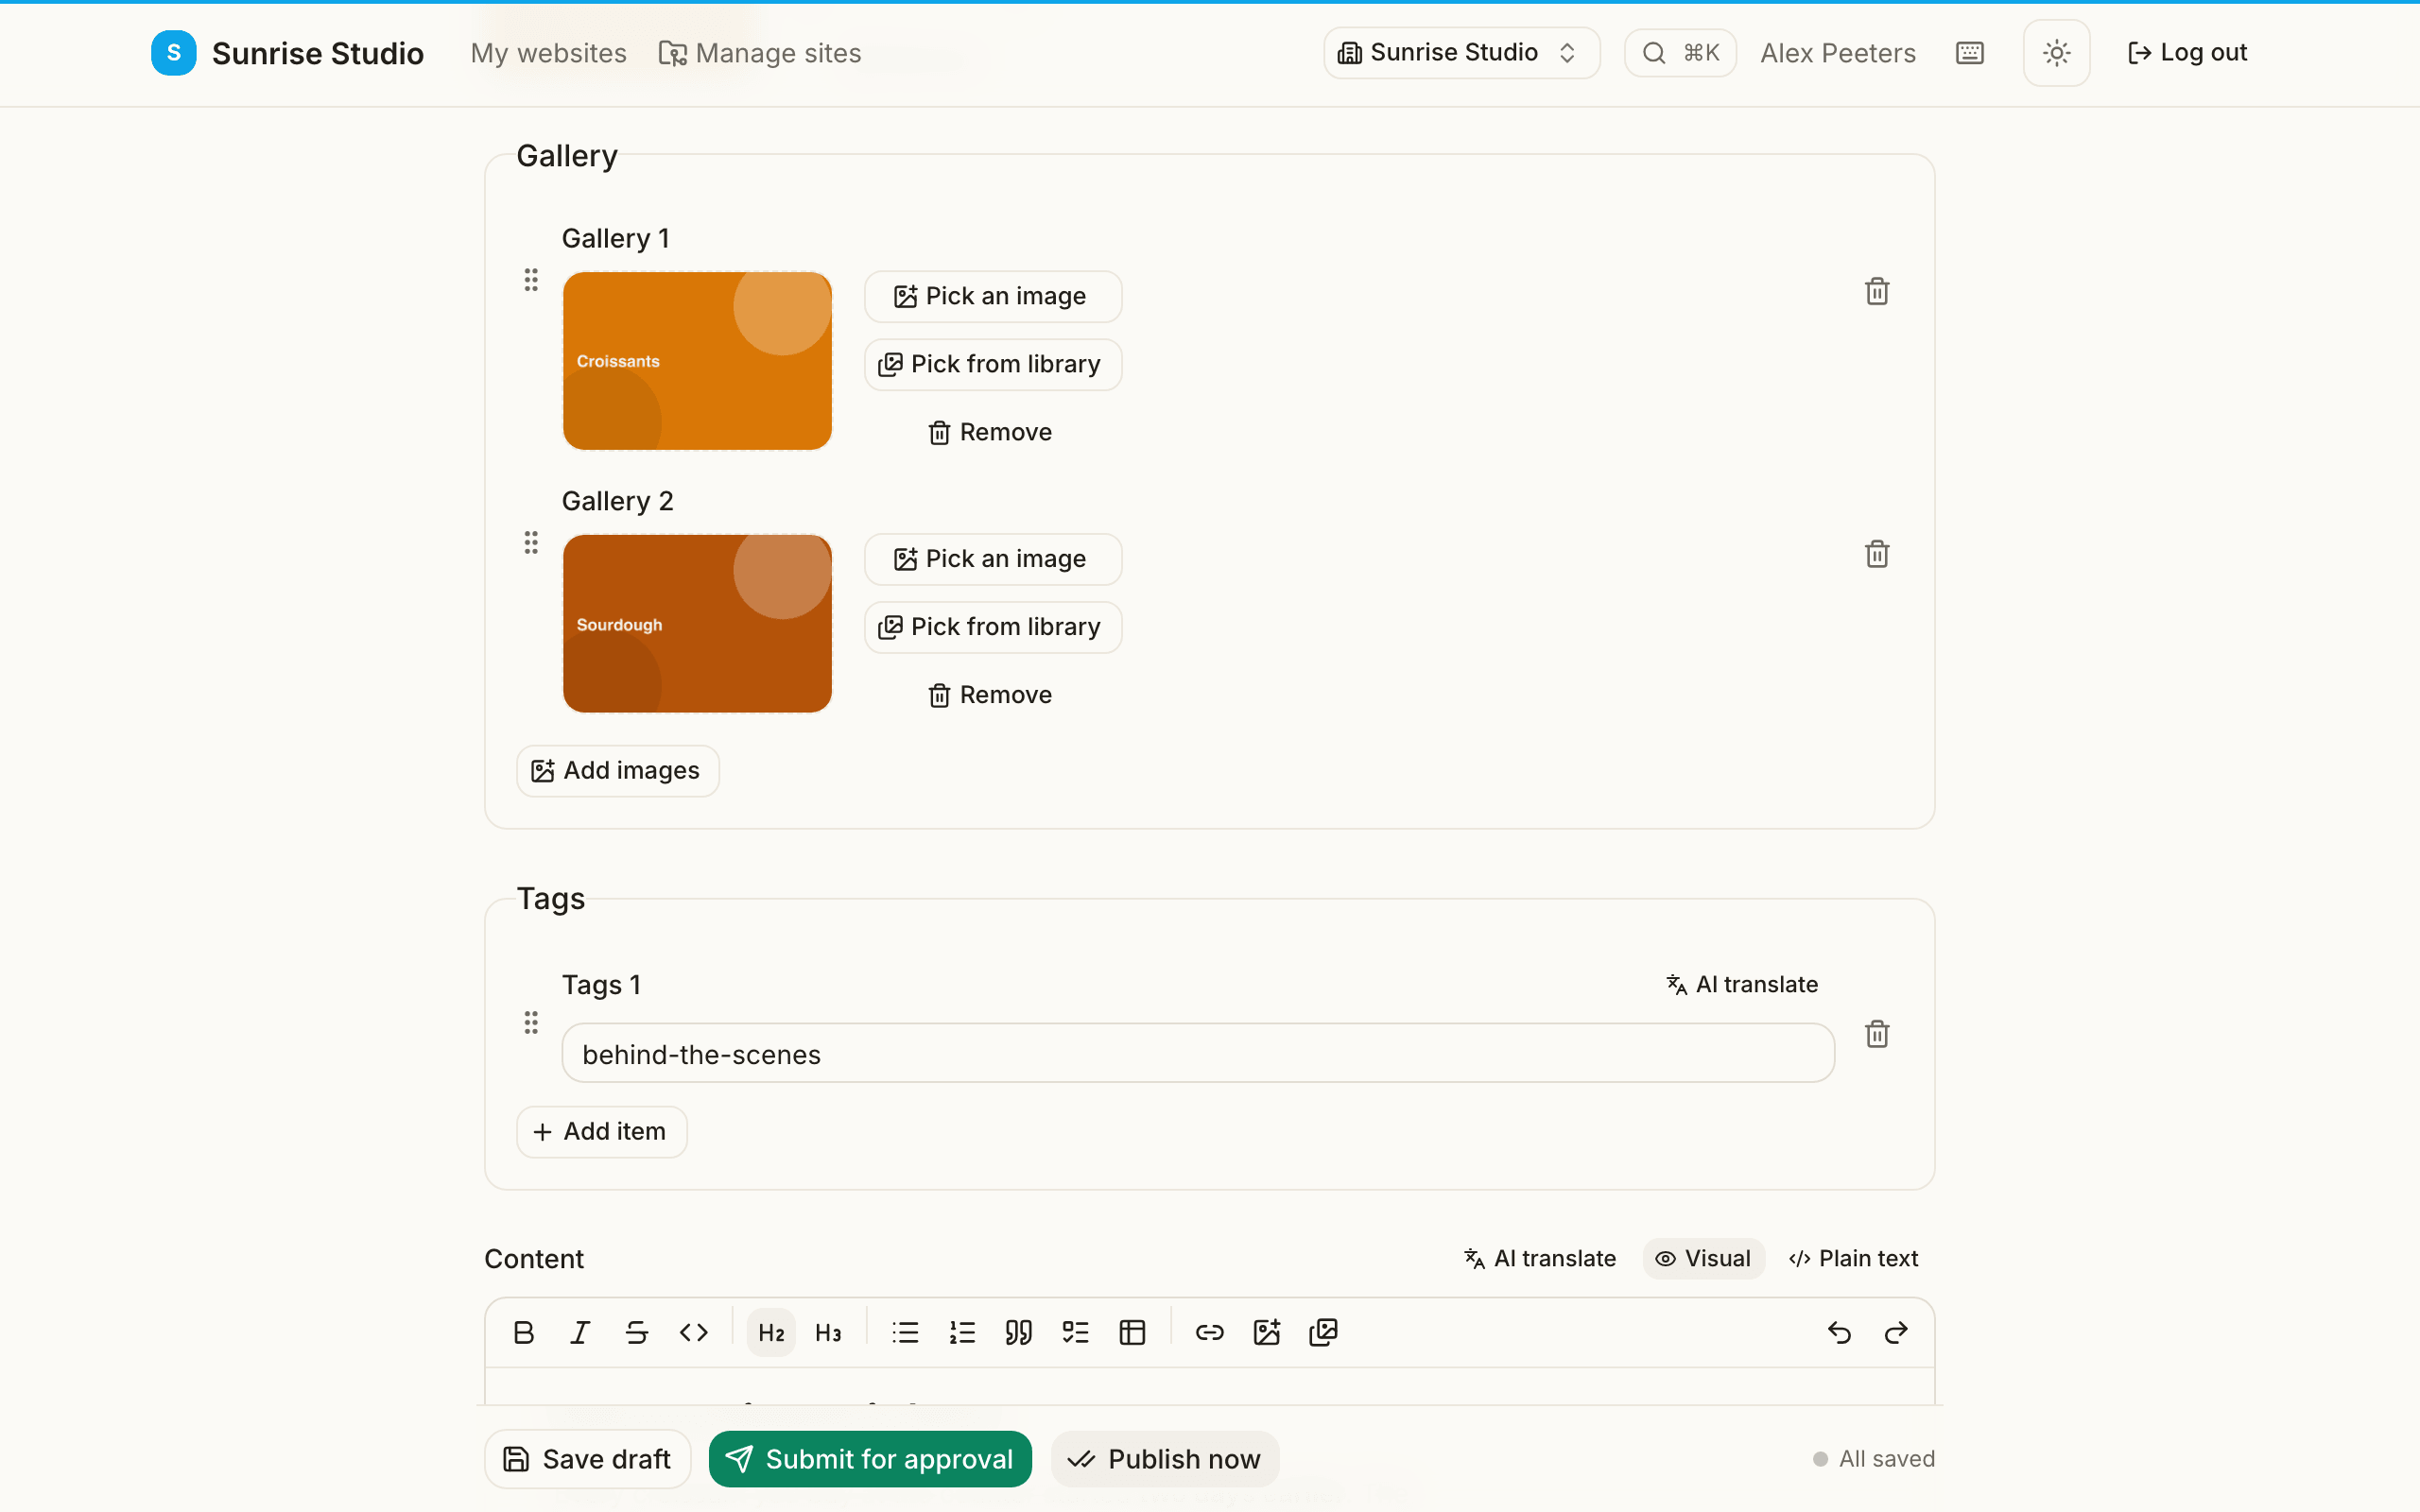Open My websites page
This screenshot has height=1512, width=2420.
[x=548, y=53]
